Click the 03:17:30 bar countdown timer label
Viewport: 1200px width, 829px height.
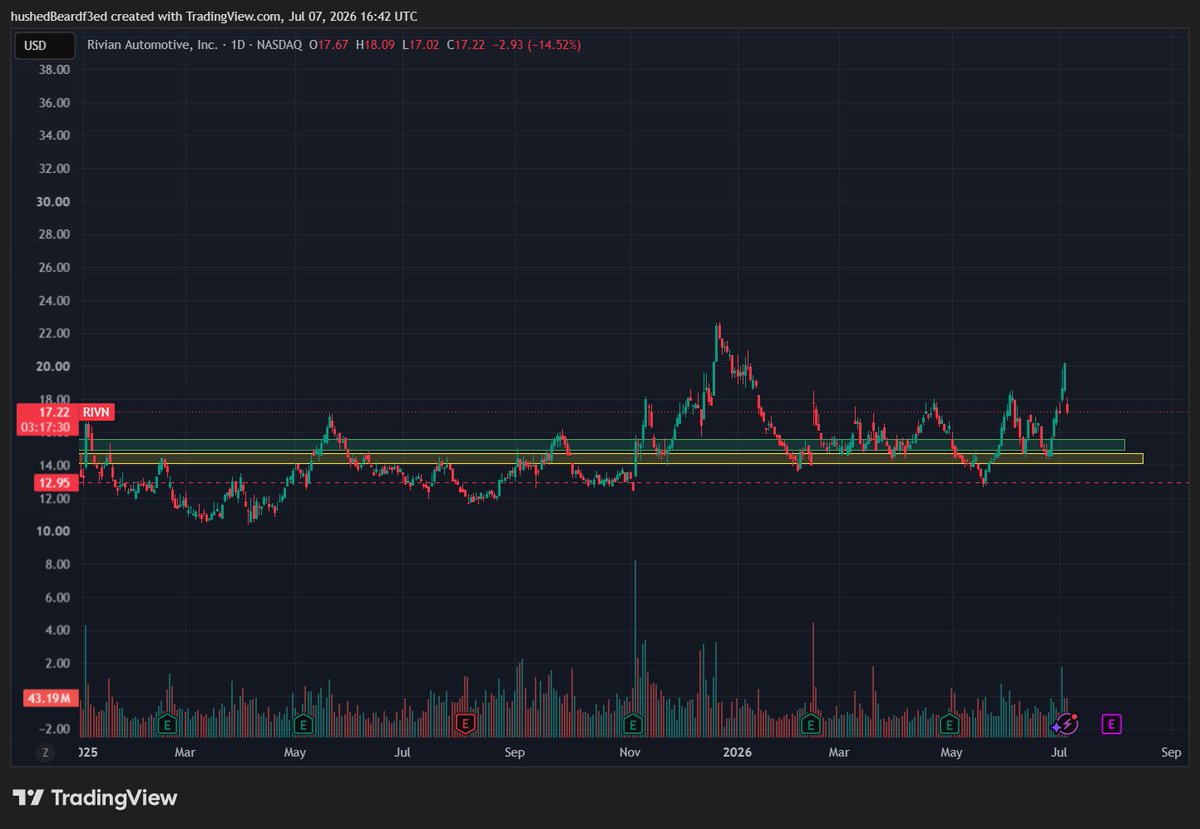click(x=46, y=427)
